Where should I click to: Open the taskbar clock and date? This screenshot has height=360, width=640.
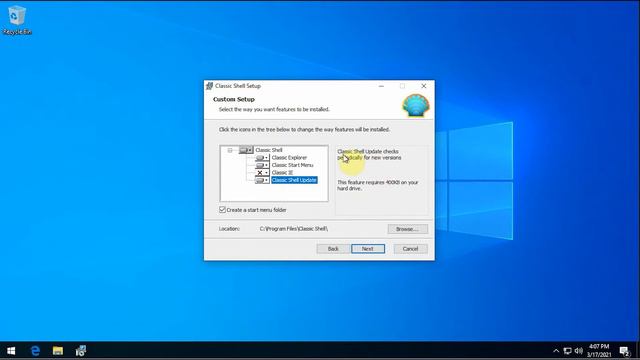coord(599,351)
